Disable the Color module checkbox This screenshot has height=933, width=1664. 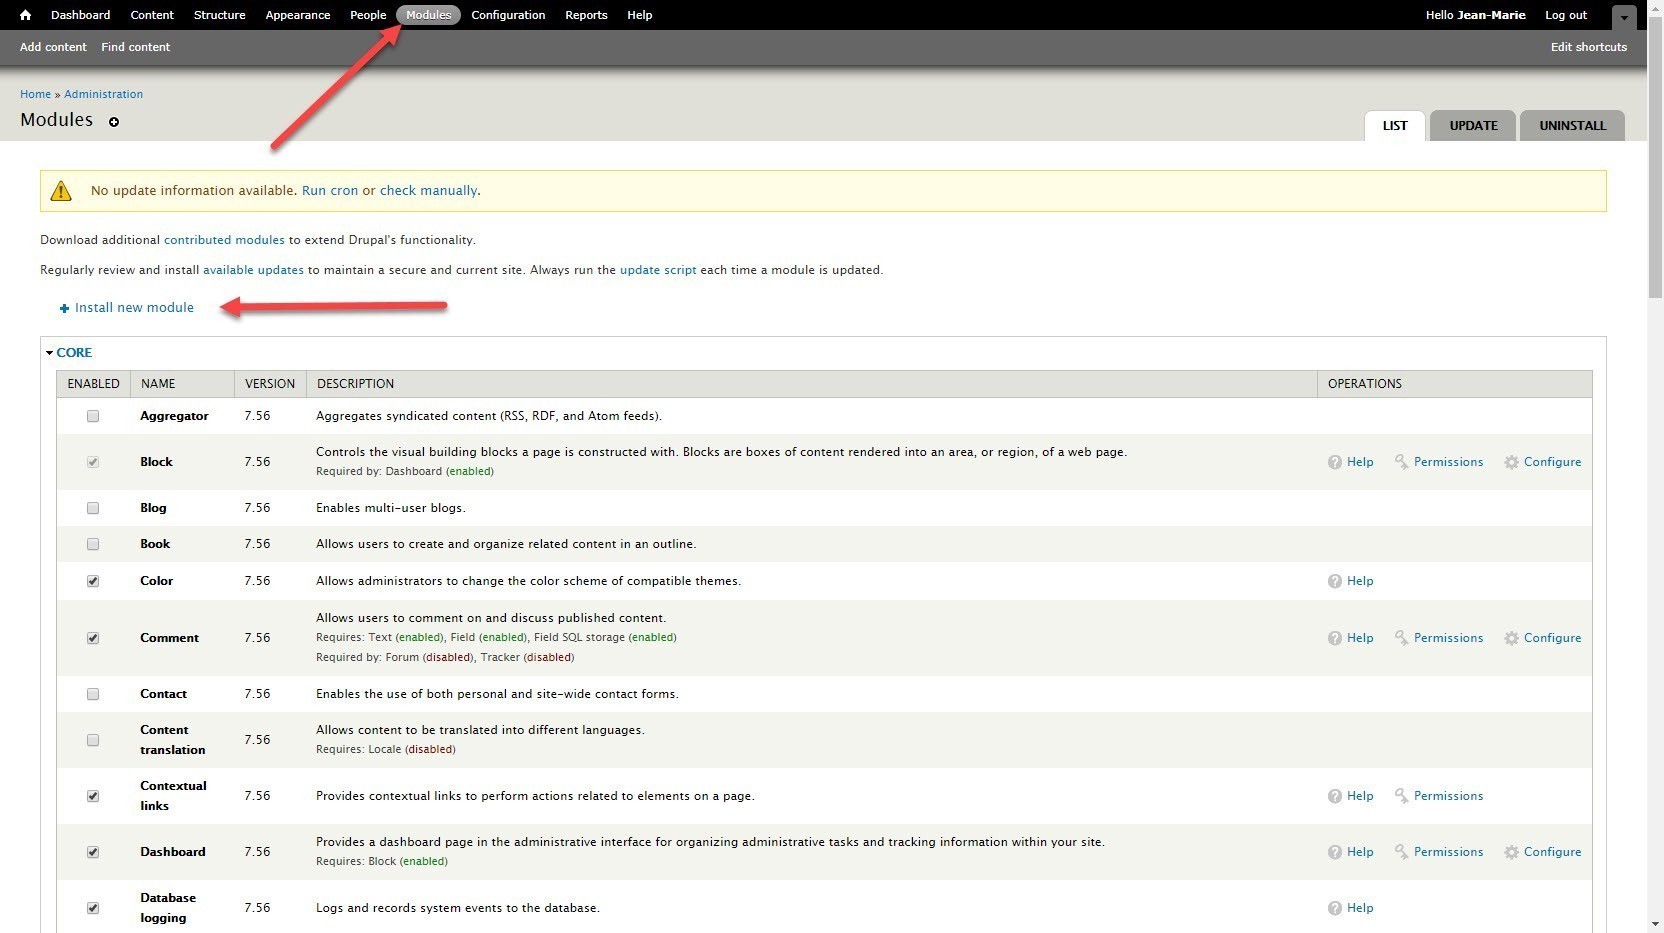92,581
